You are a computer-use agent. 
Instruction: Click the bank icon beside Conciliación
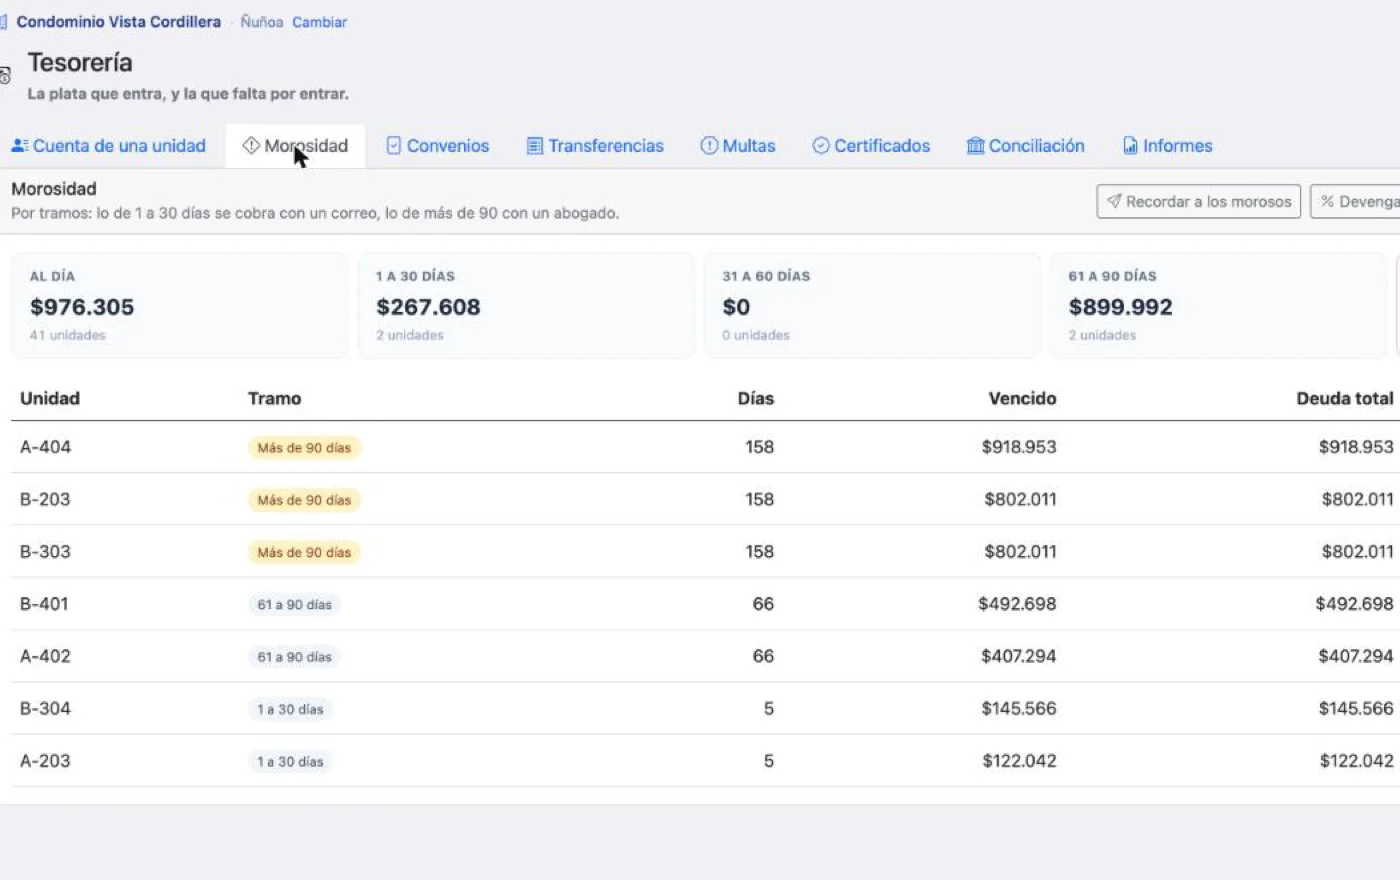tap(975, 146)
